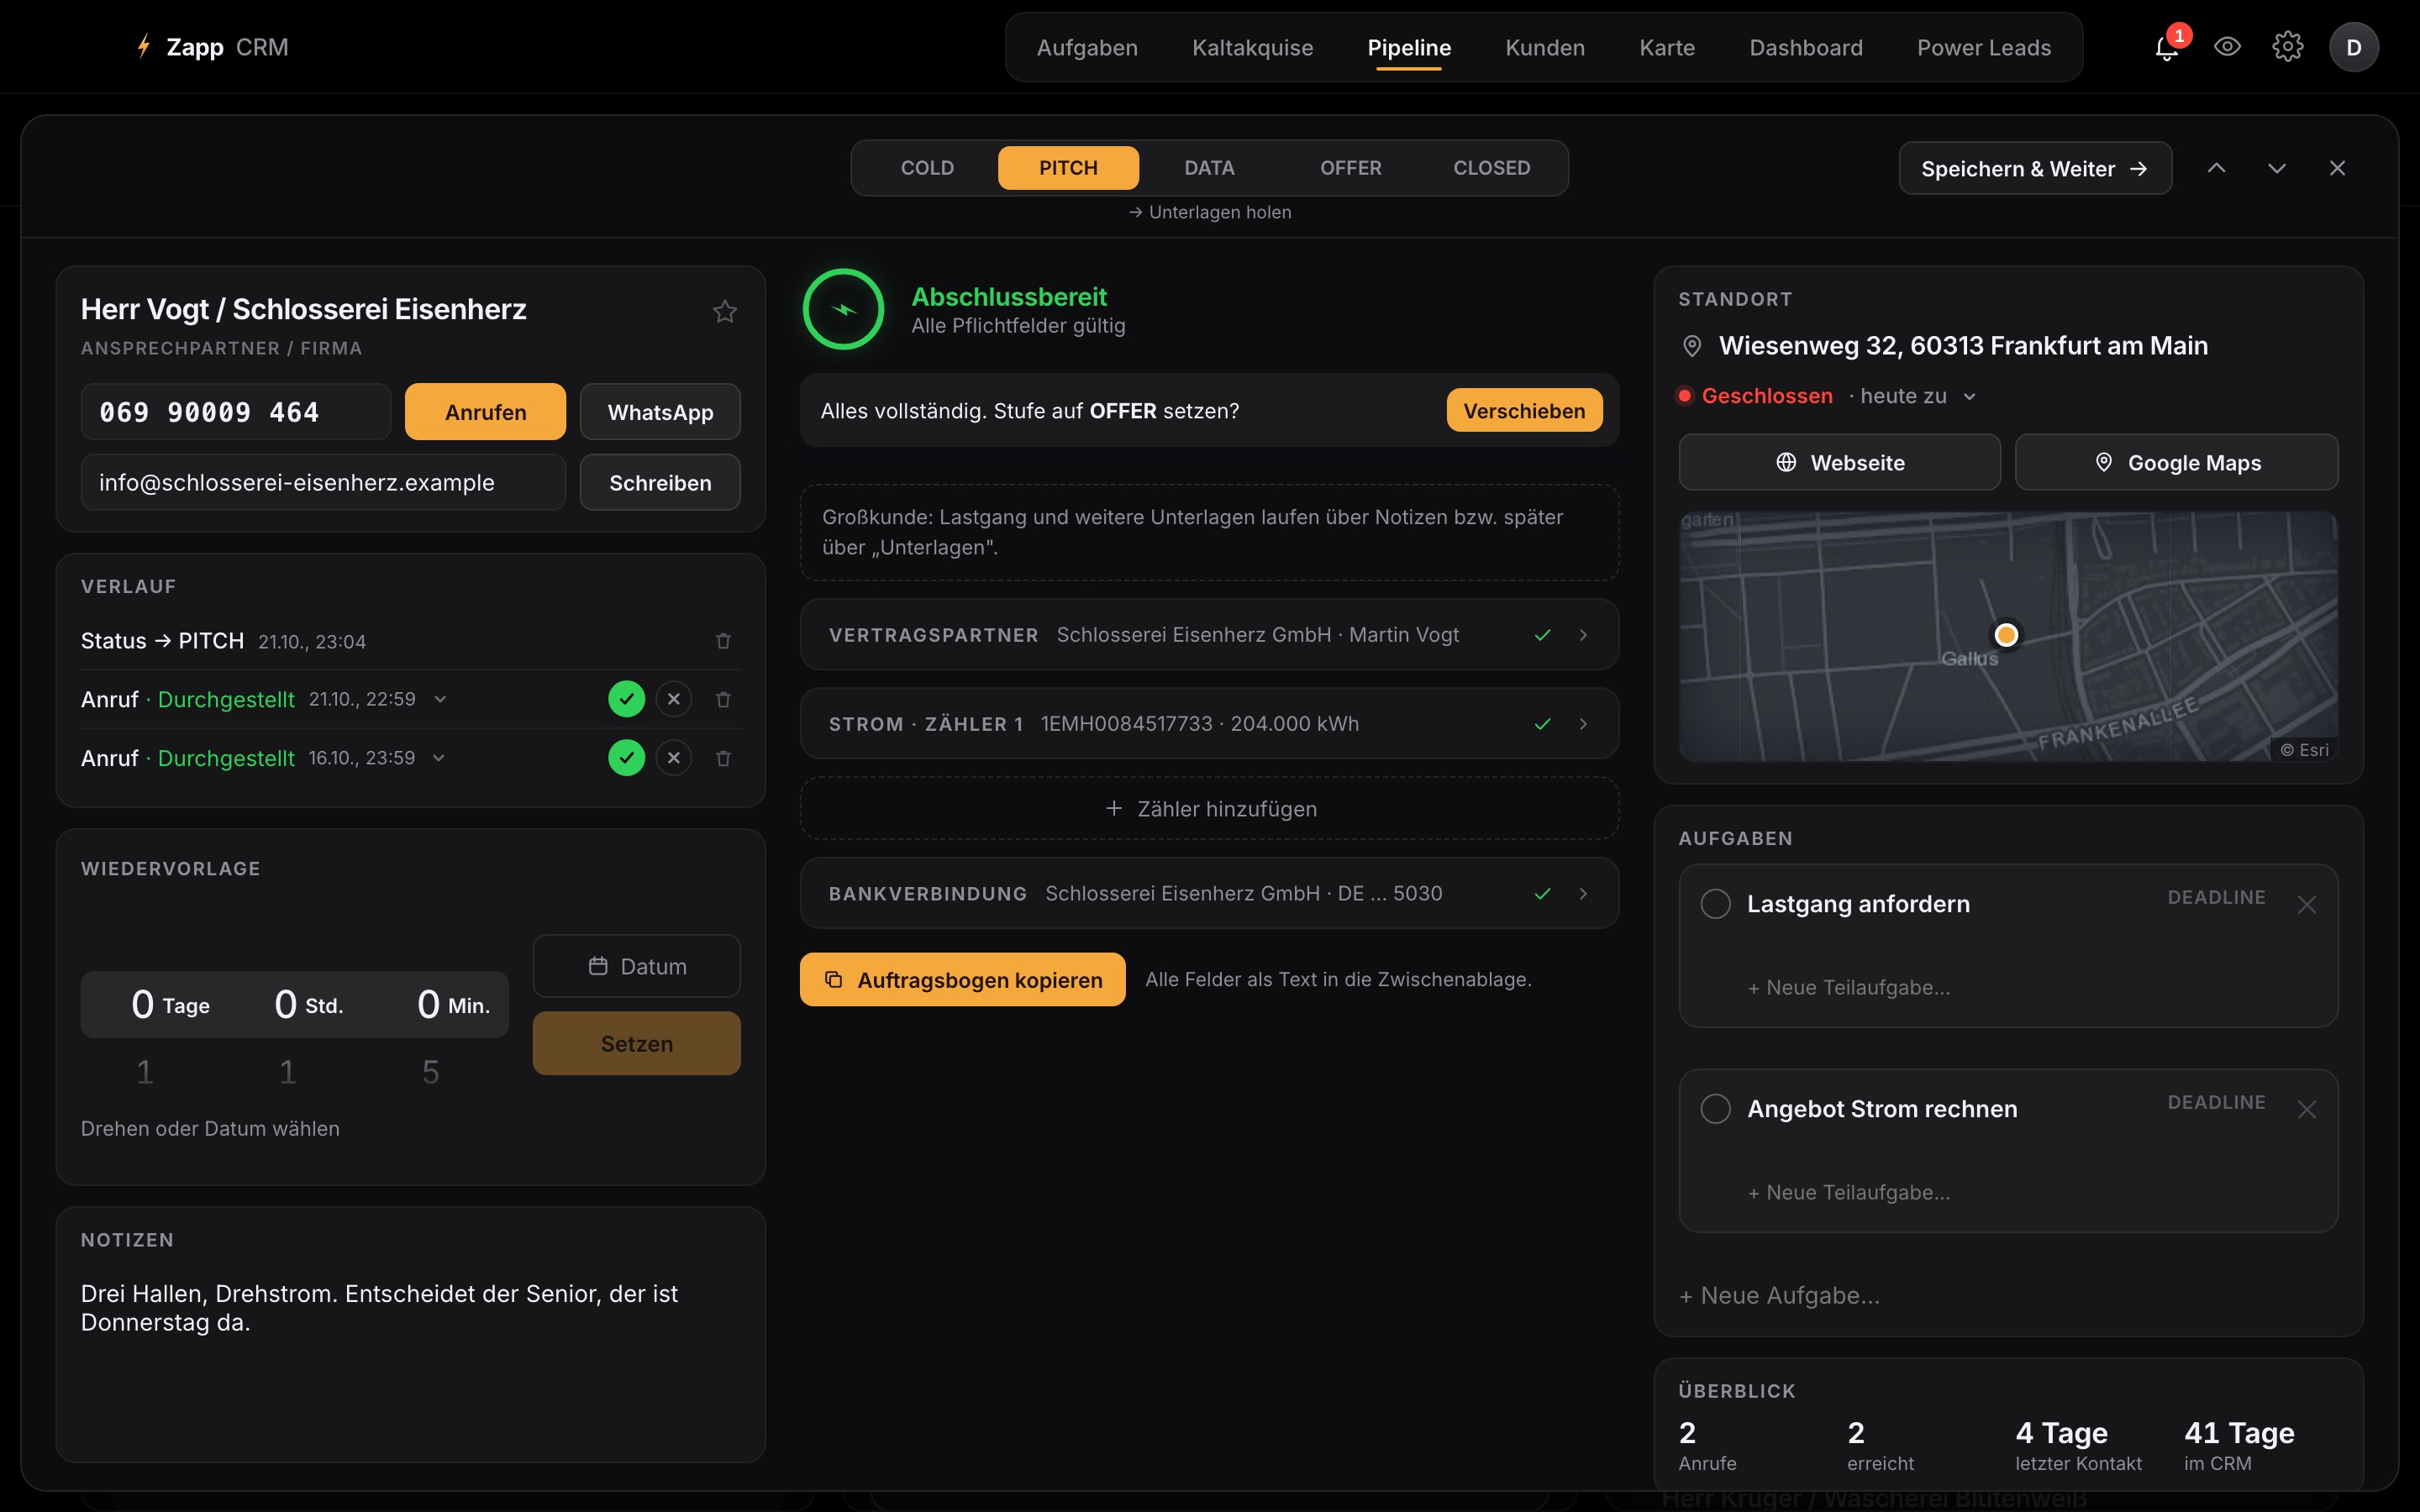2420x1512 pixels.
Task: Open the Power Leads tab
Action: point(1984,48)
